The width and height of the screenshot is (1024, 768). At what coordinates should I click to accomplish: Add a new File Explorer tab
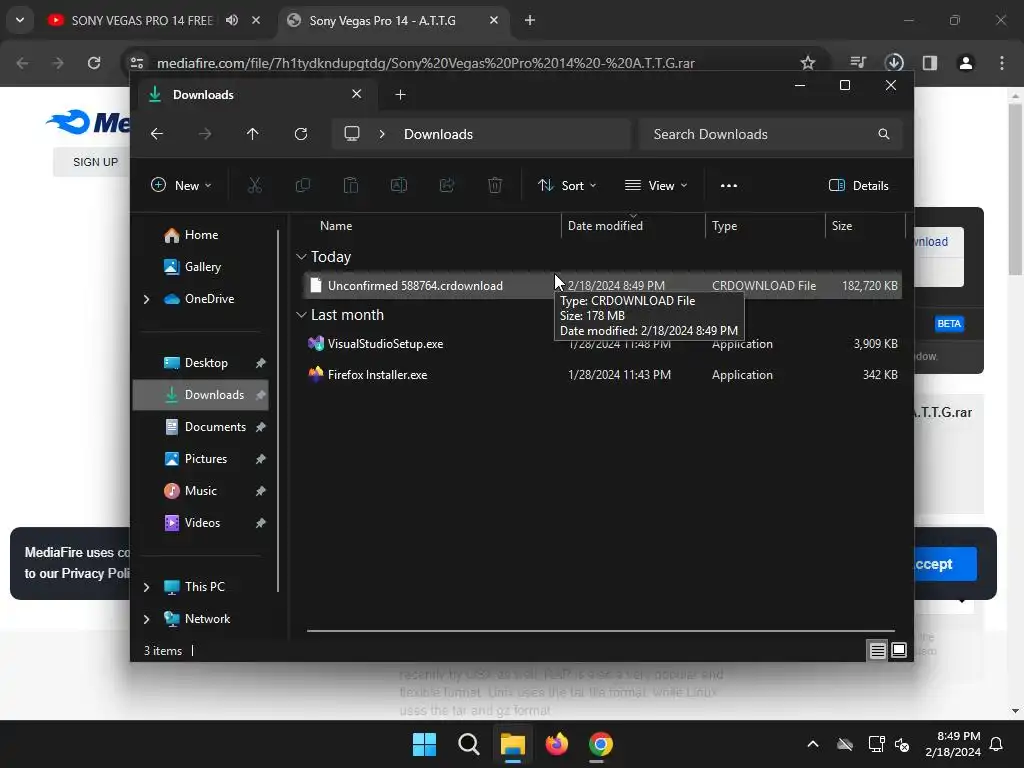point(400,95)
